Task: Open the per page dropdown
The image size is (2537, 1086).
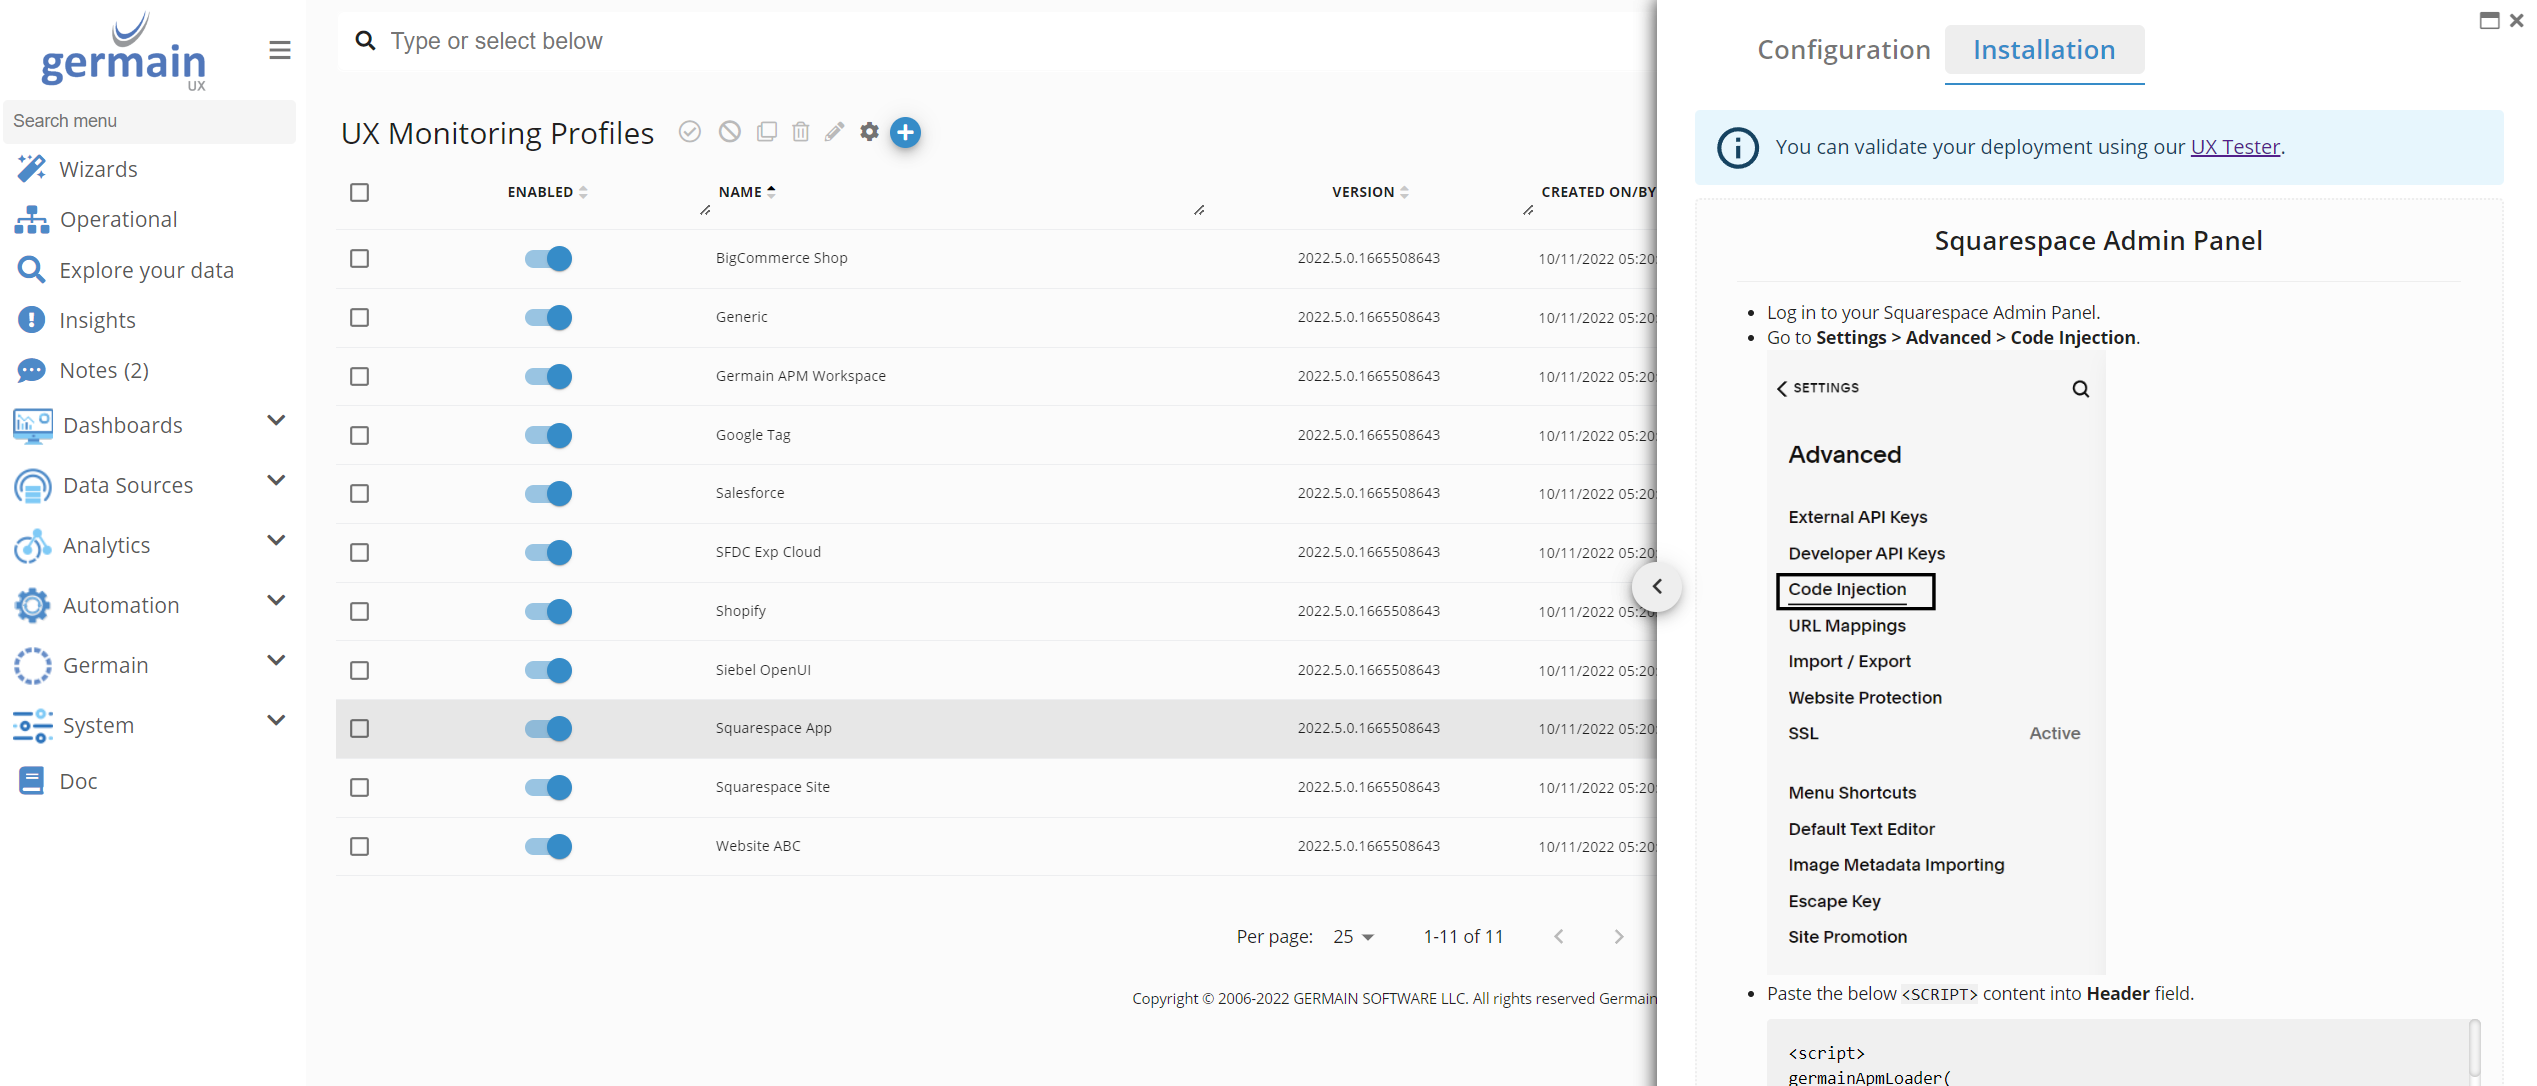Action: coord(1353,937)
